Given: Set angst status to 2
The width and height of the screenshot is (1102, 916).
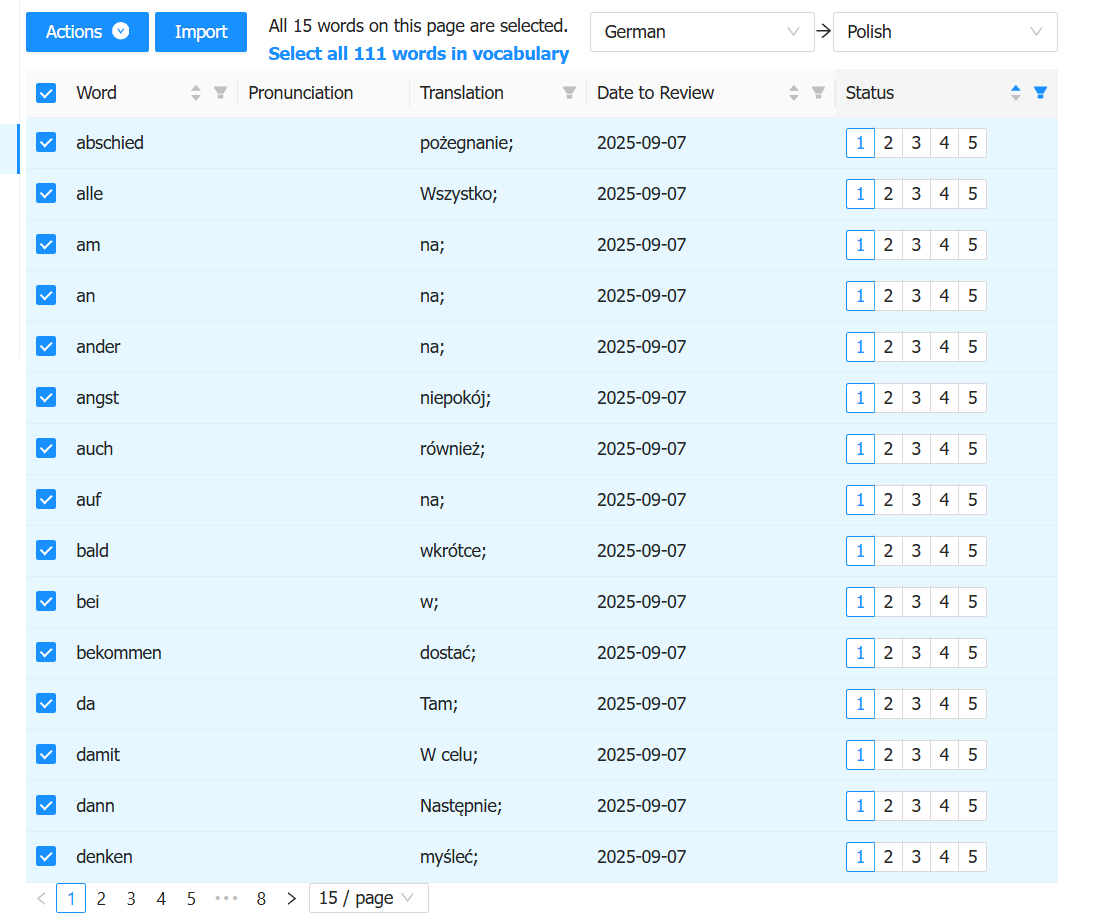Looking at the screenshot, I should pos(888,398).
